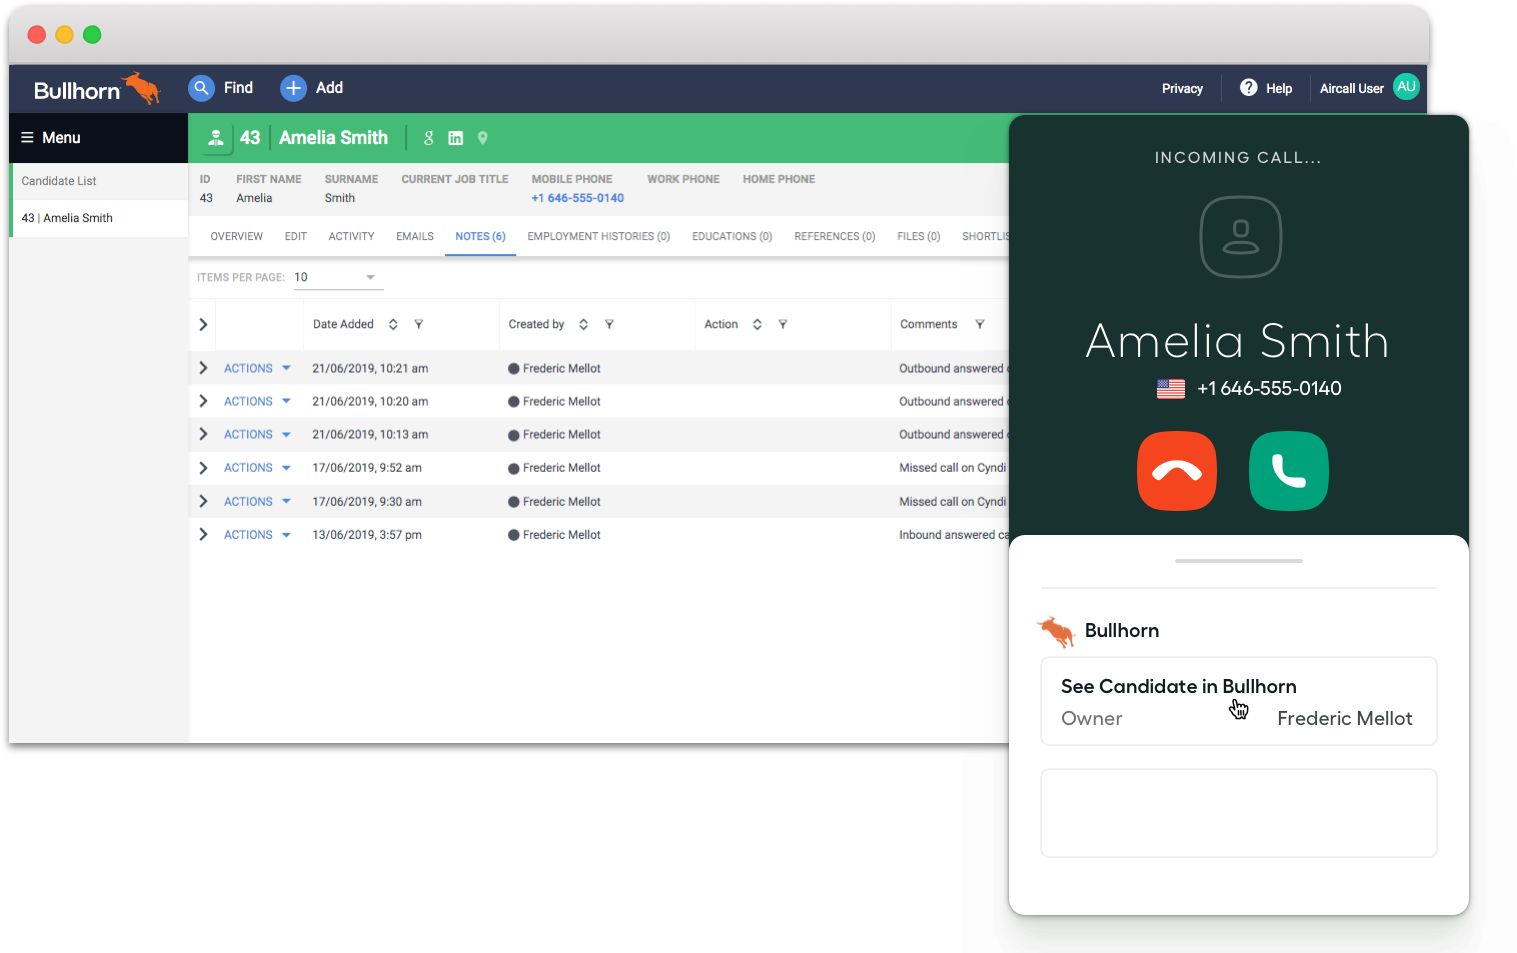Screen dimensions: 1517x953
Task: Click the macOS green maximize window button
Action: pyautogui.click(x=92, y=35)
